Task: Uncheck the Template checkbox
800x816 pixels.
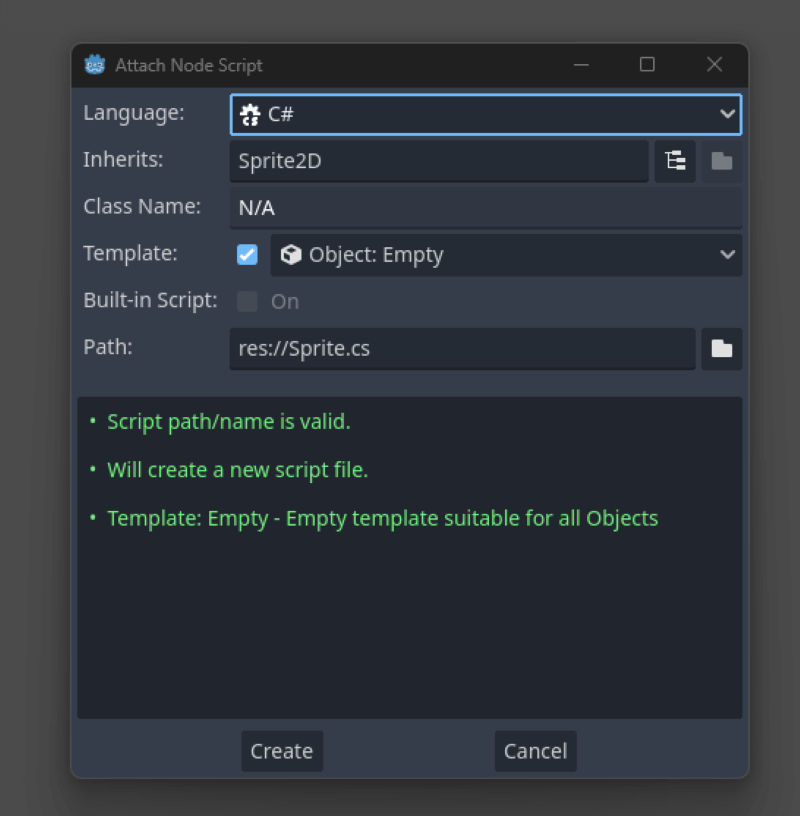Action: tap(246, 254)
